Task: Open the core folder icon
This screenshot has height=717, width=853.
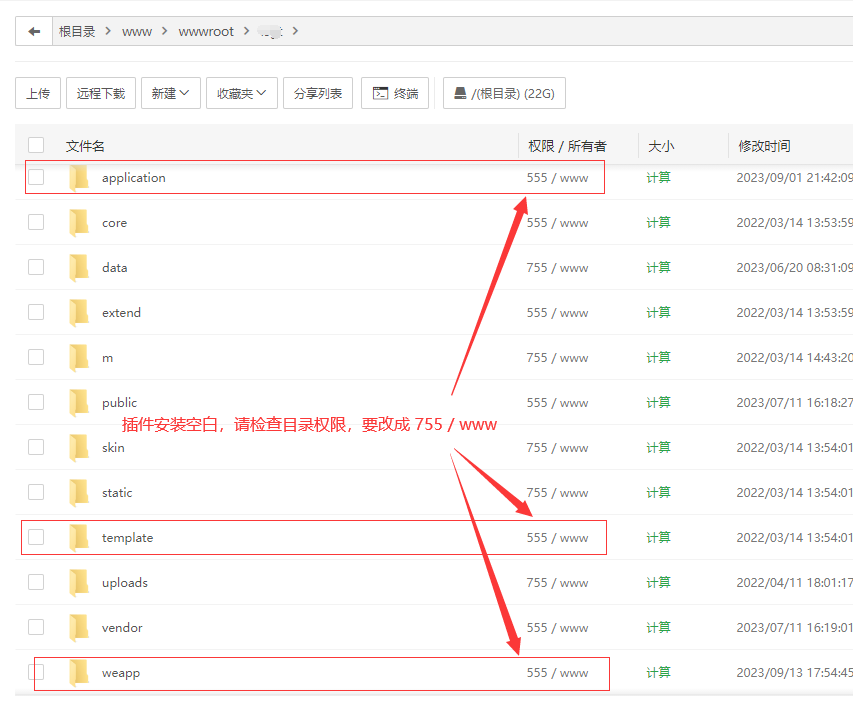Action: (79, 222)
